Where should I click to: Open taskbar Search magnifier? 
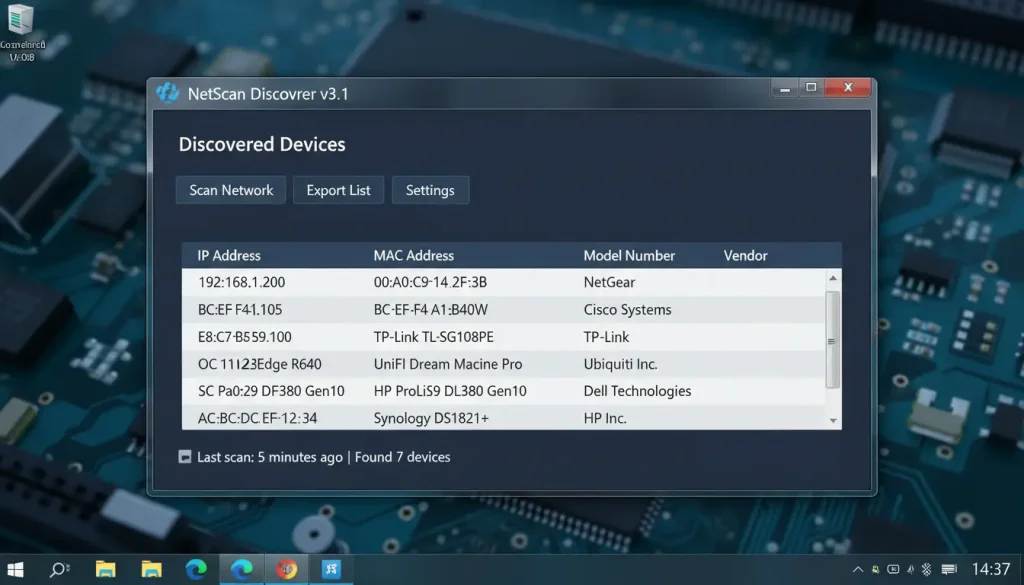pos(59,569)
